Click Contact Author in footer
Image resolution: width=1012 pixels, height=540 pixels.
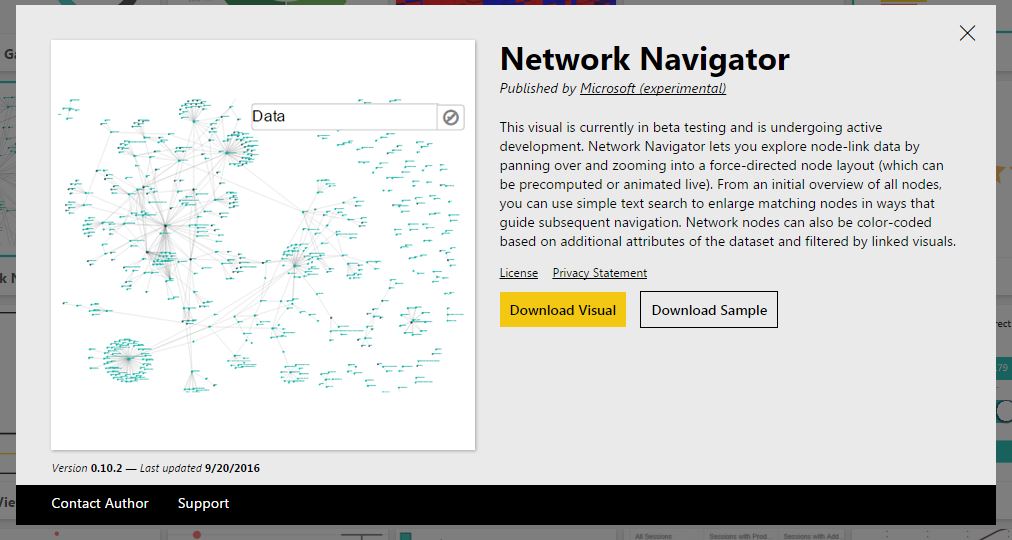pyautogui.click(x=100, y=503)
